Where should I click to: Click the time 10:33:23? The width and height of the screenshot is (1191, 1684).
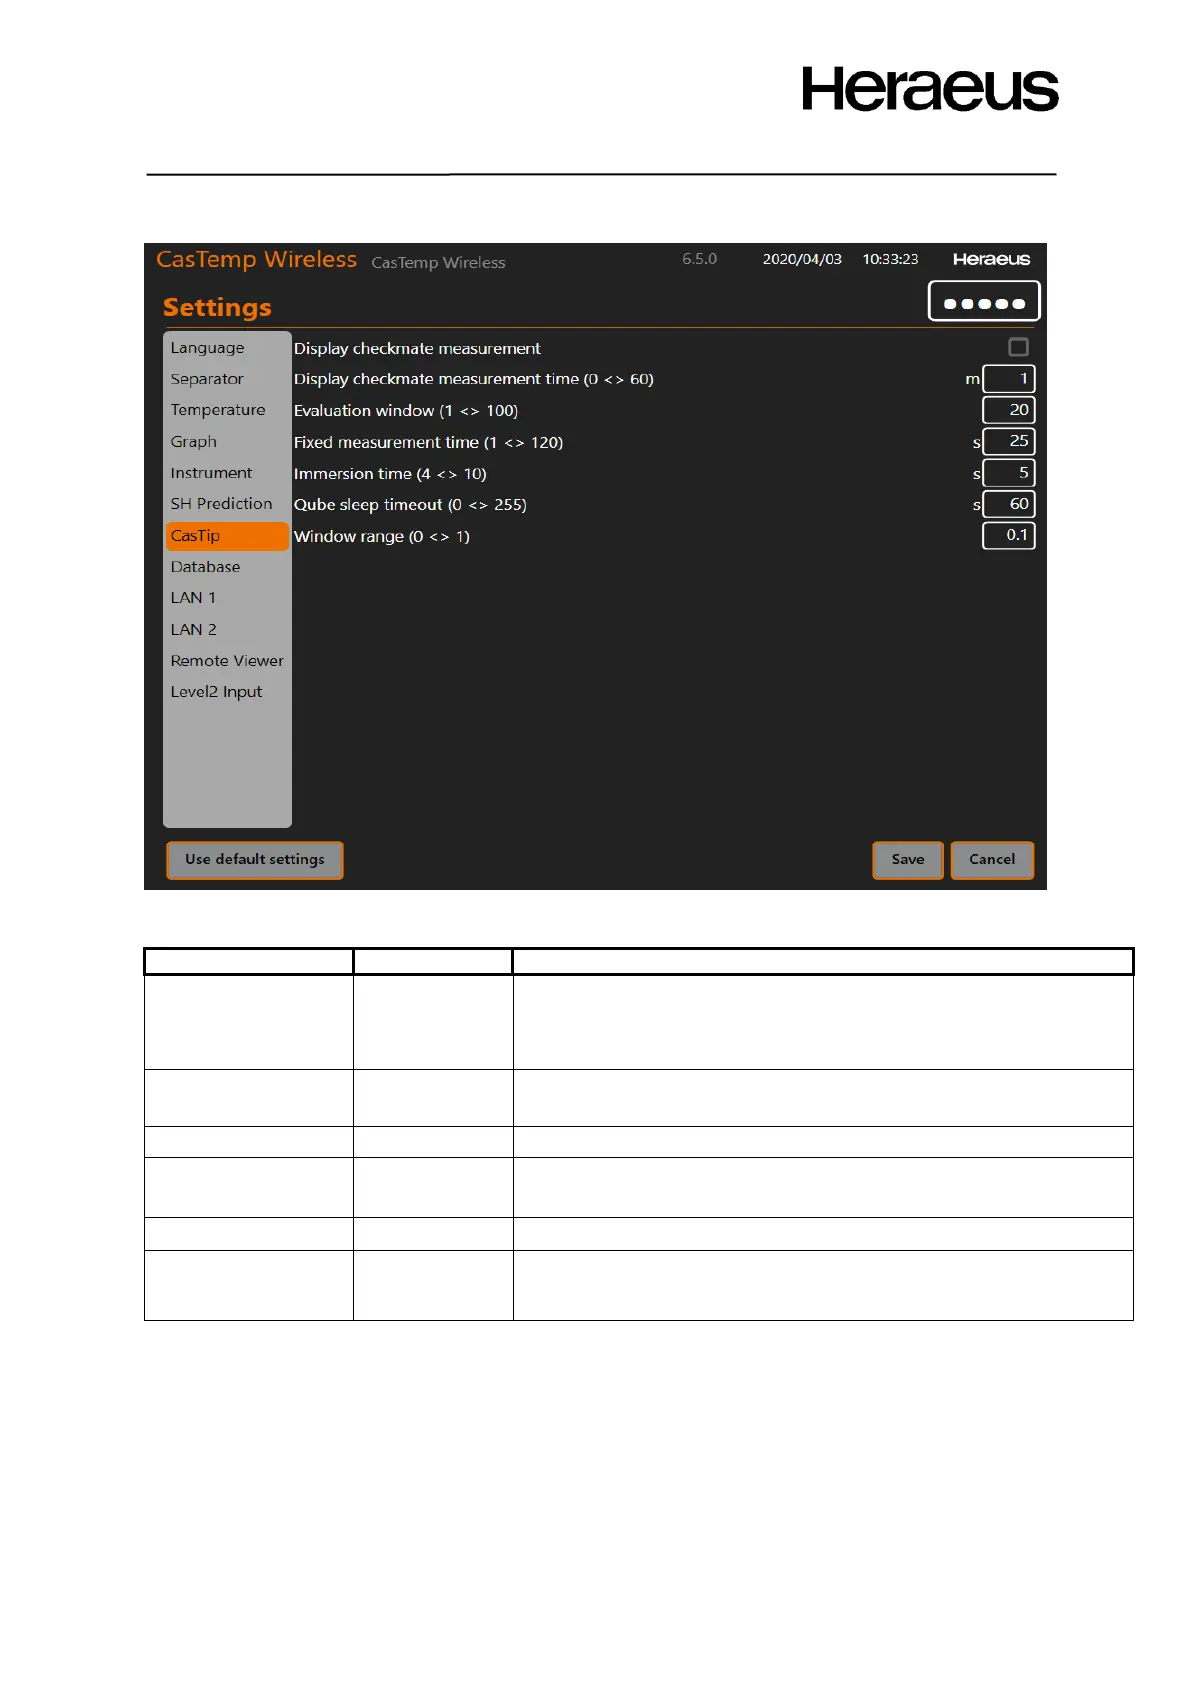(x=890, y=259)
